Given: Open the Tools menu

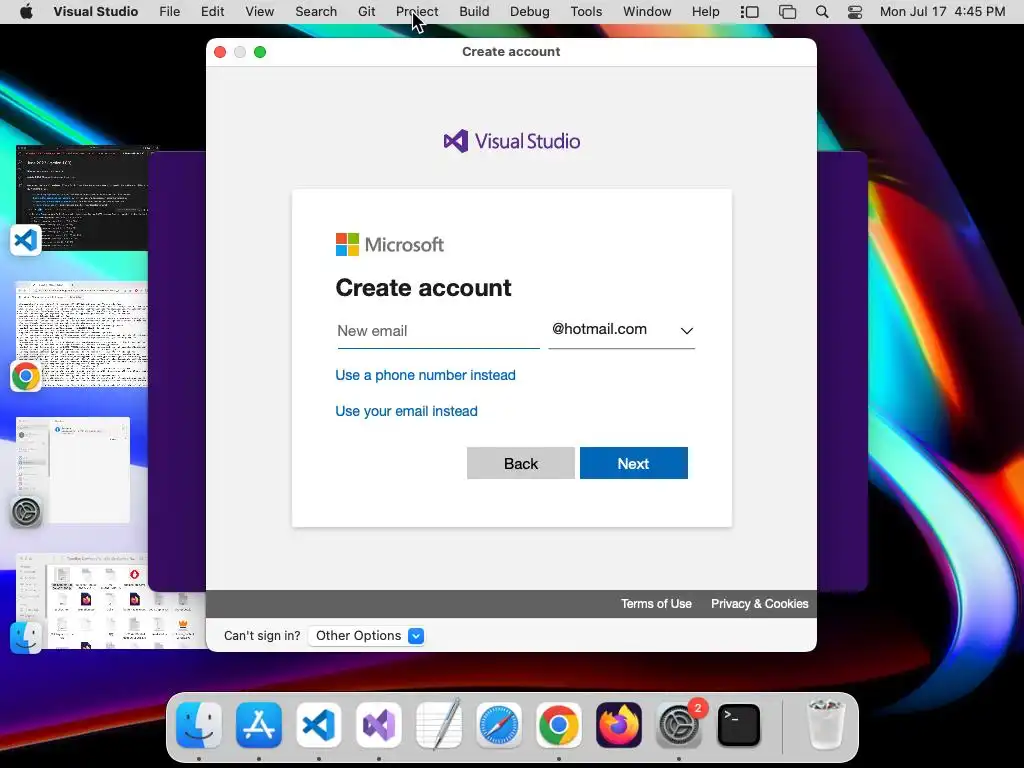Looking at the screenshot, I should coord(586,12).
